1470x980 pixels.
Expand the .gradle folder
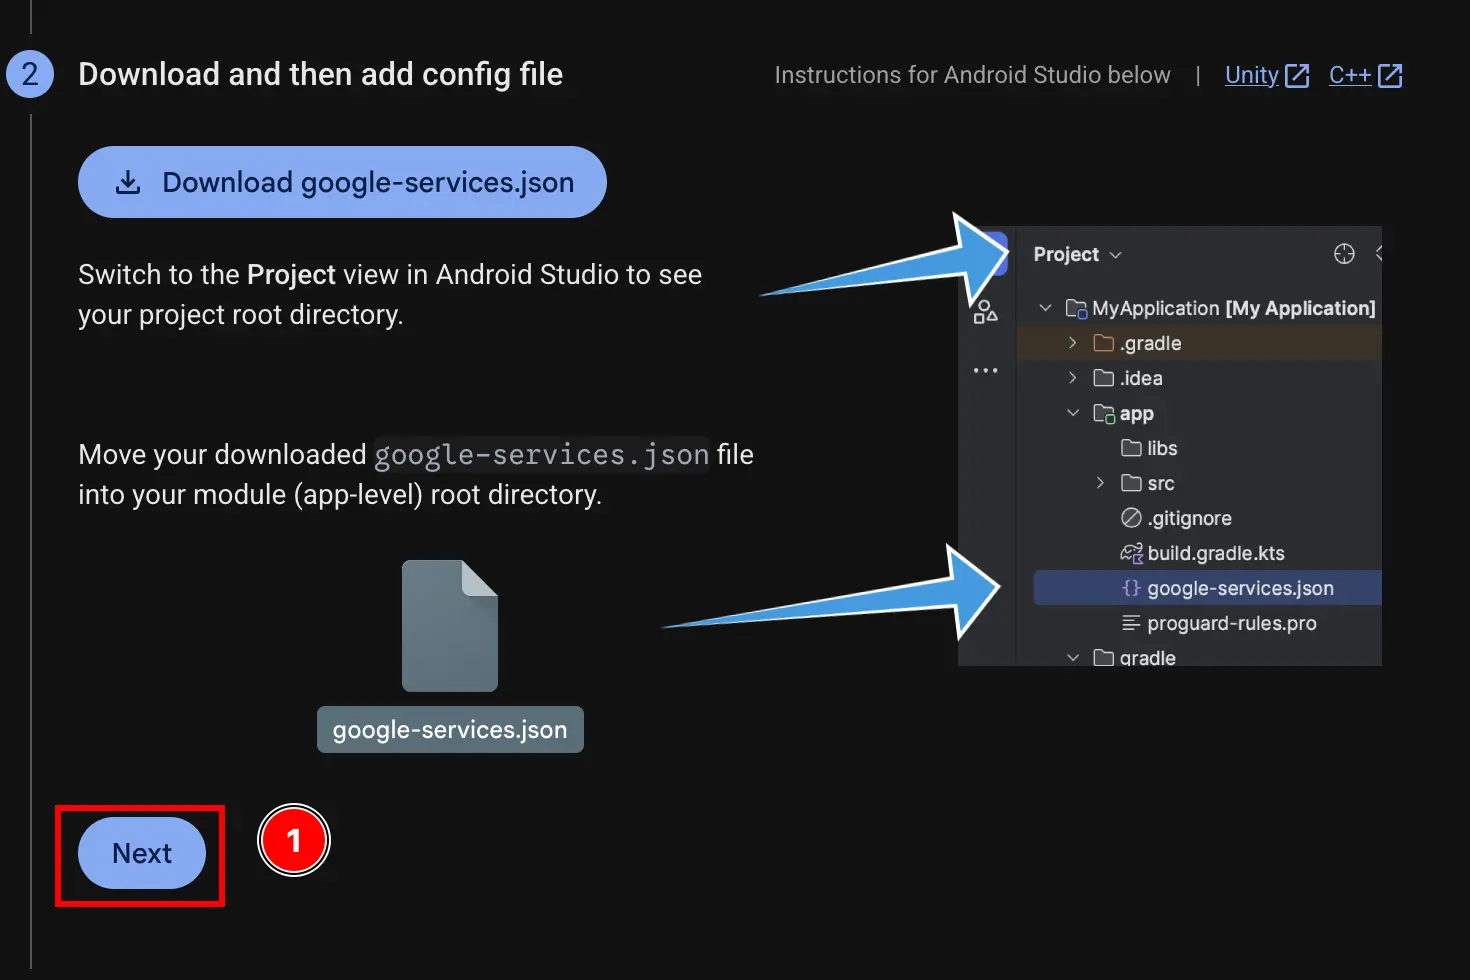pyautogui.click(x=1071, y=343)
